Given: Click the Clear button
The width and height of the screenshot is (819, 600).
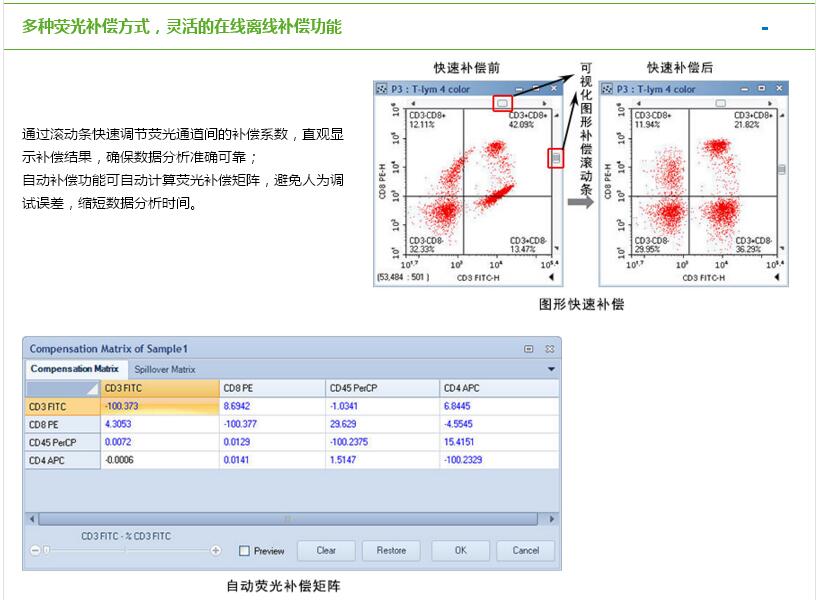Looking at the screenshot, I should point(326,550).
